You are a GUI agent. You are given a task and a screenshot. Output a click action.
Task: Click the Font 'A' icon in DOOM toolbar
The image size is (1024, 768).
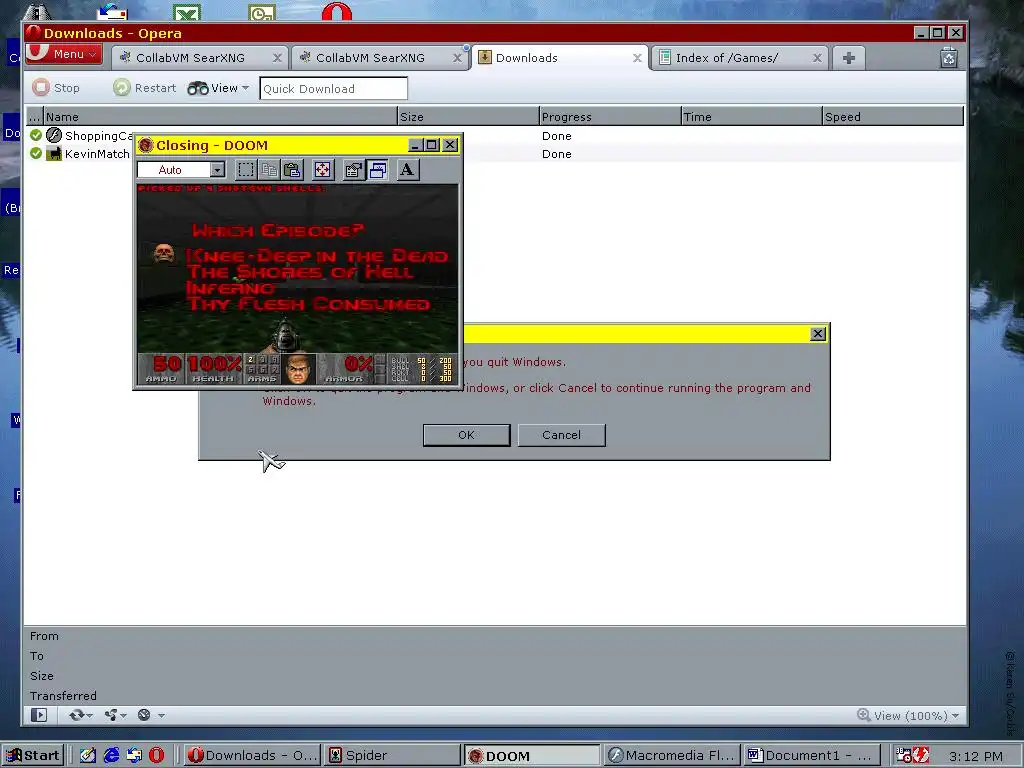pyautogui.click(x=408, y=170)
